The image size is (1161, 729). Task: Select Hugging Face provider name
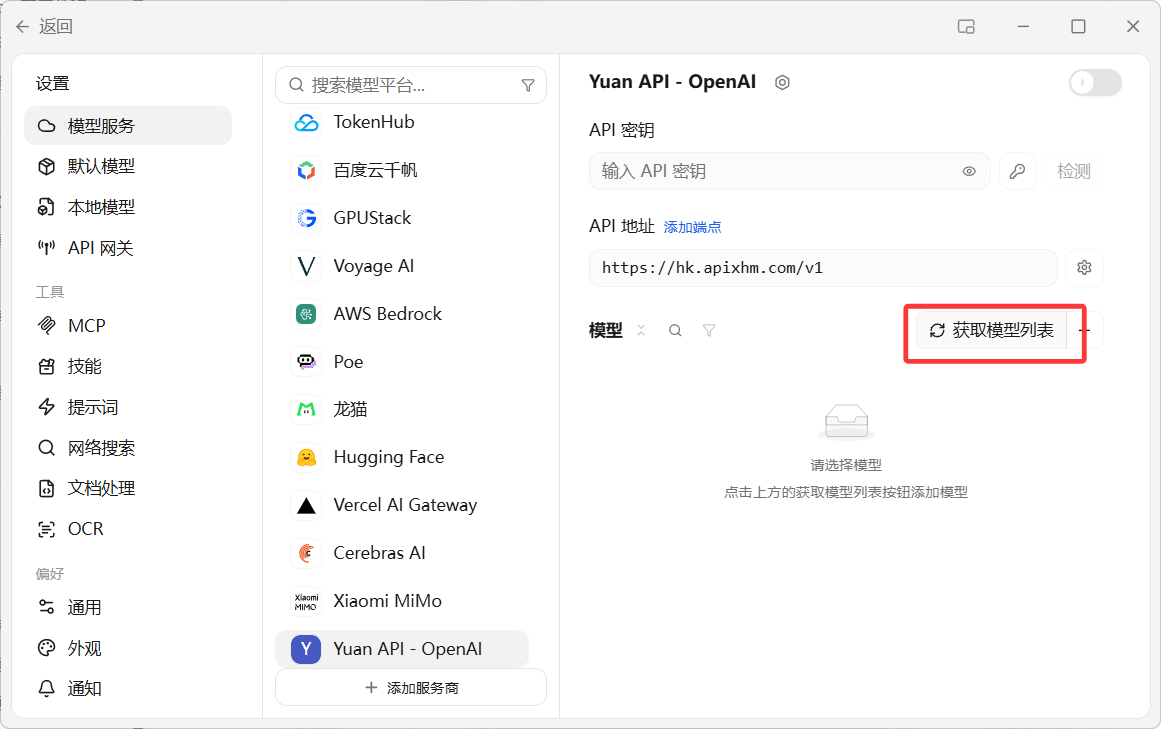(x=389, y=457)
